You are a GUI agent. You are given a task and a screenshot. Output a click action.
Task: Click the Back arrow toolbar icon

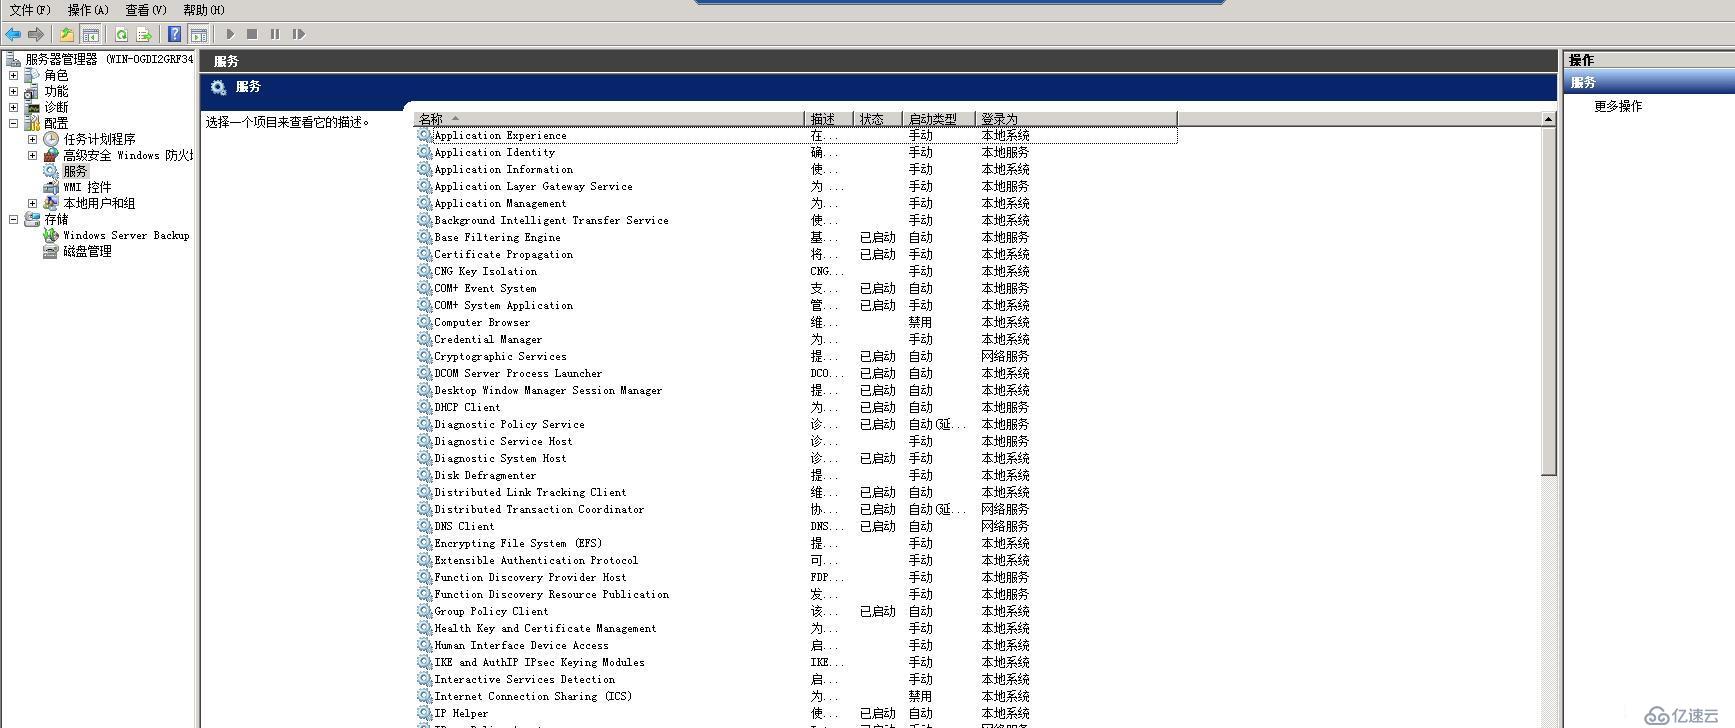[13, 34]
